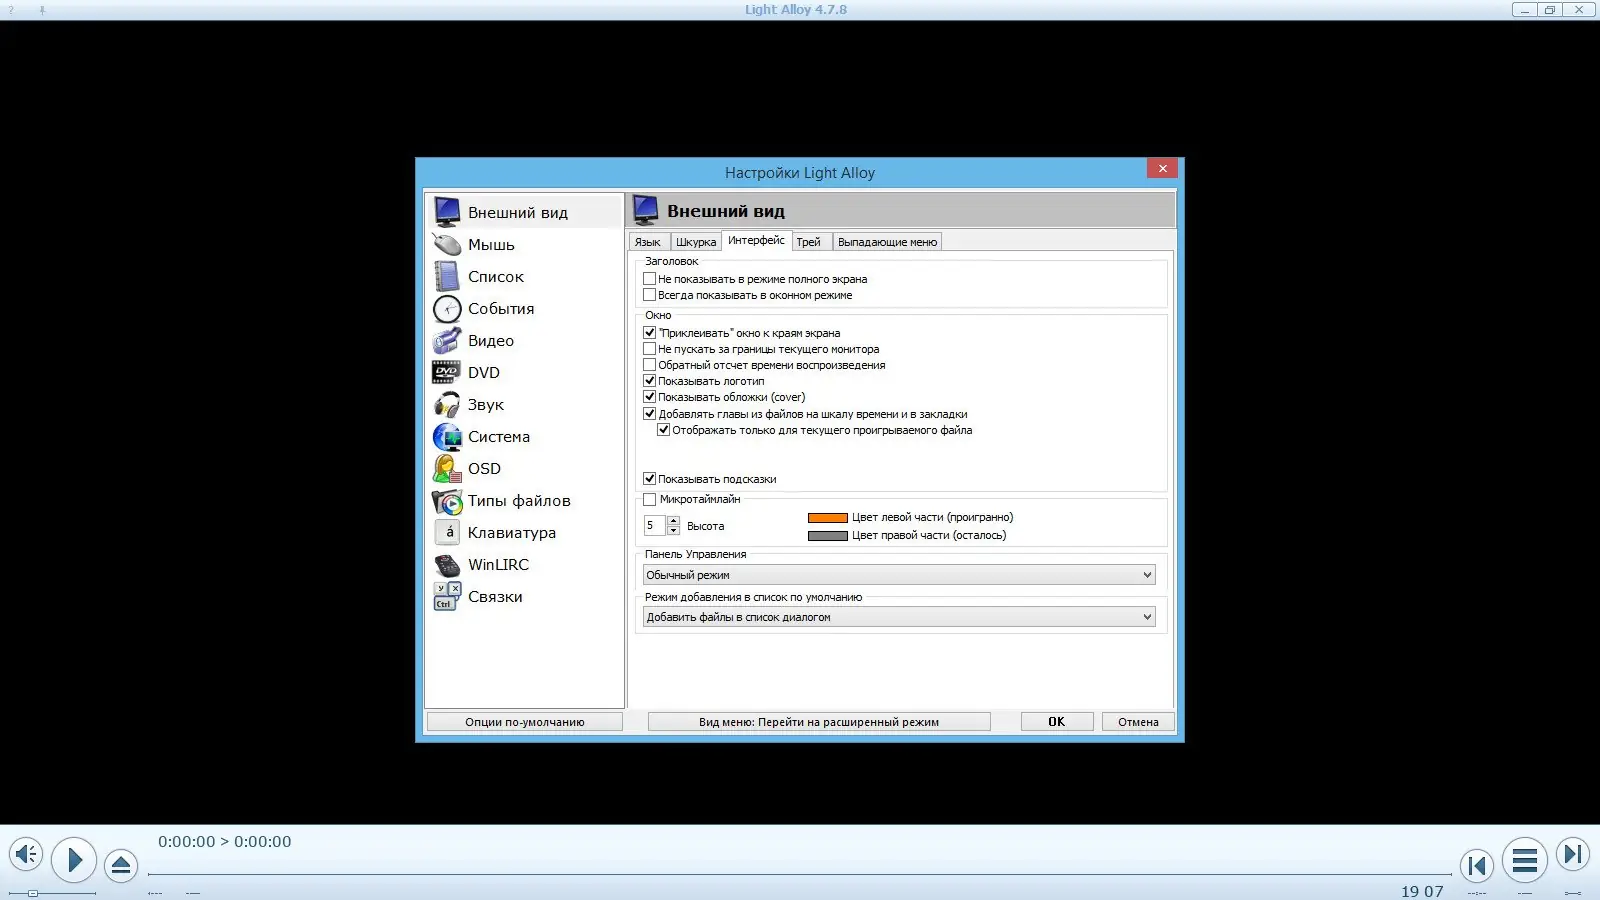
Task: Mute sound with the speaker button
Action: [26, 854]
